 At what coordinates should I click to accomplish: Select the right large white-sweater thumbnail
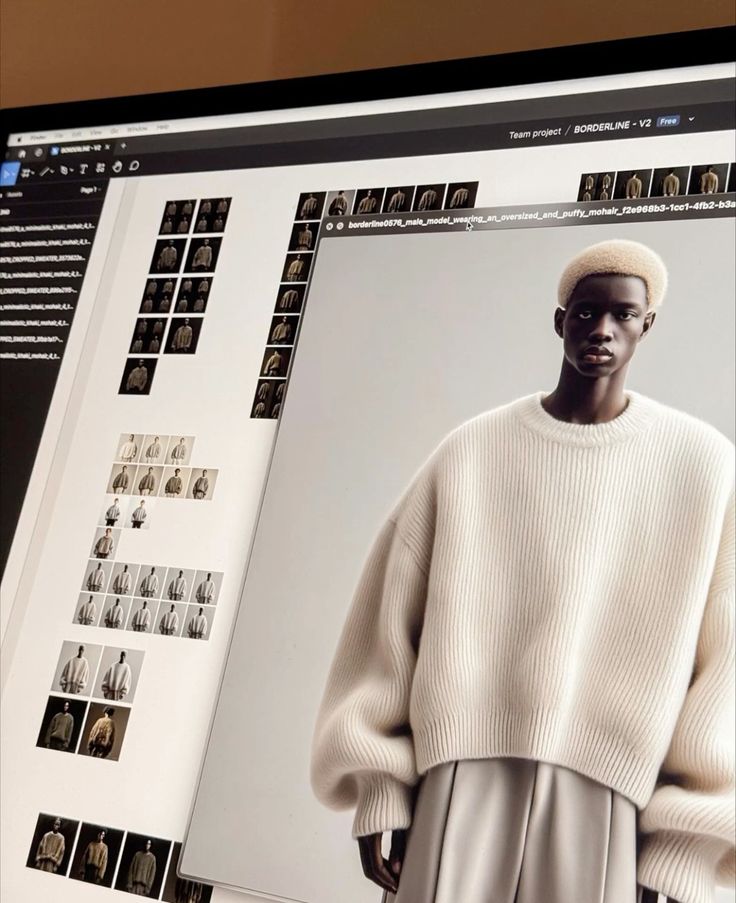pos(119,674)
